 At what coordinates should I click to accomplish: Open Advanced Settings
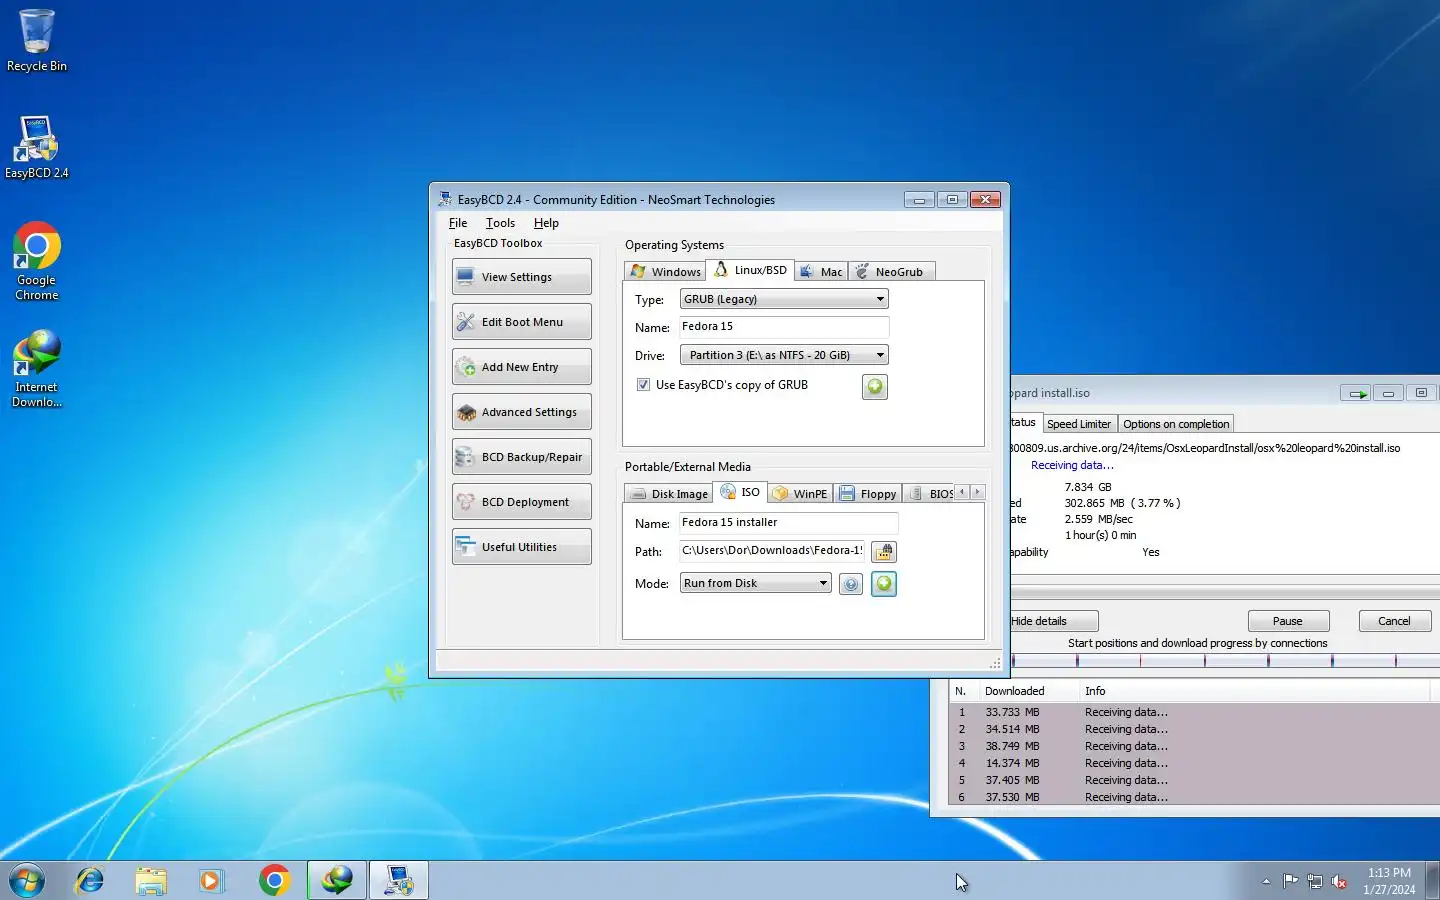[x=521, y=412]
